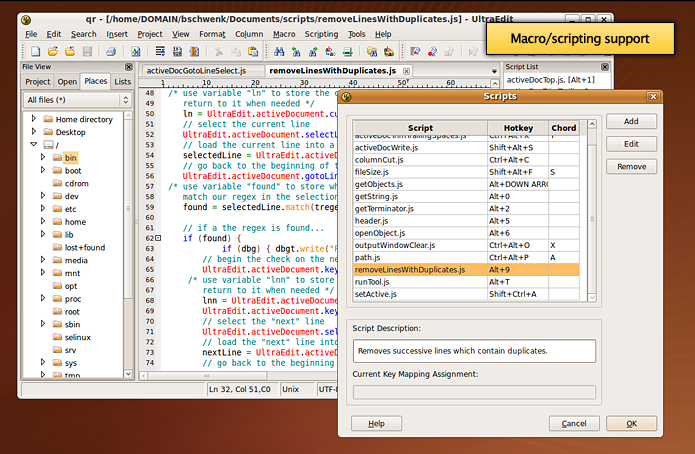Viewport: 695px width, 454px height.
Task: Select the fileSize.js script row
Action: coord(466,172)
